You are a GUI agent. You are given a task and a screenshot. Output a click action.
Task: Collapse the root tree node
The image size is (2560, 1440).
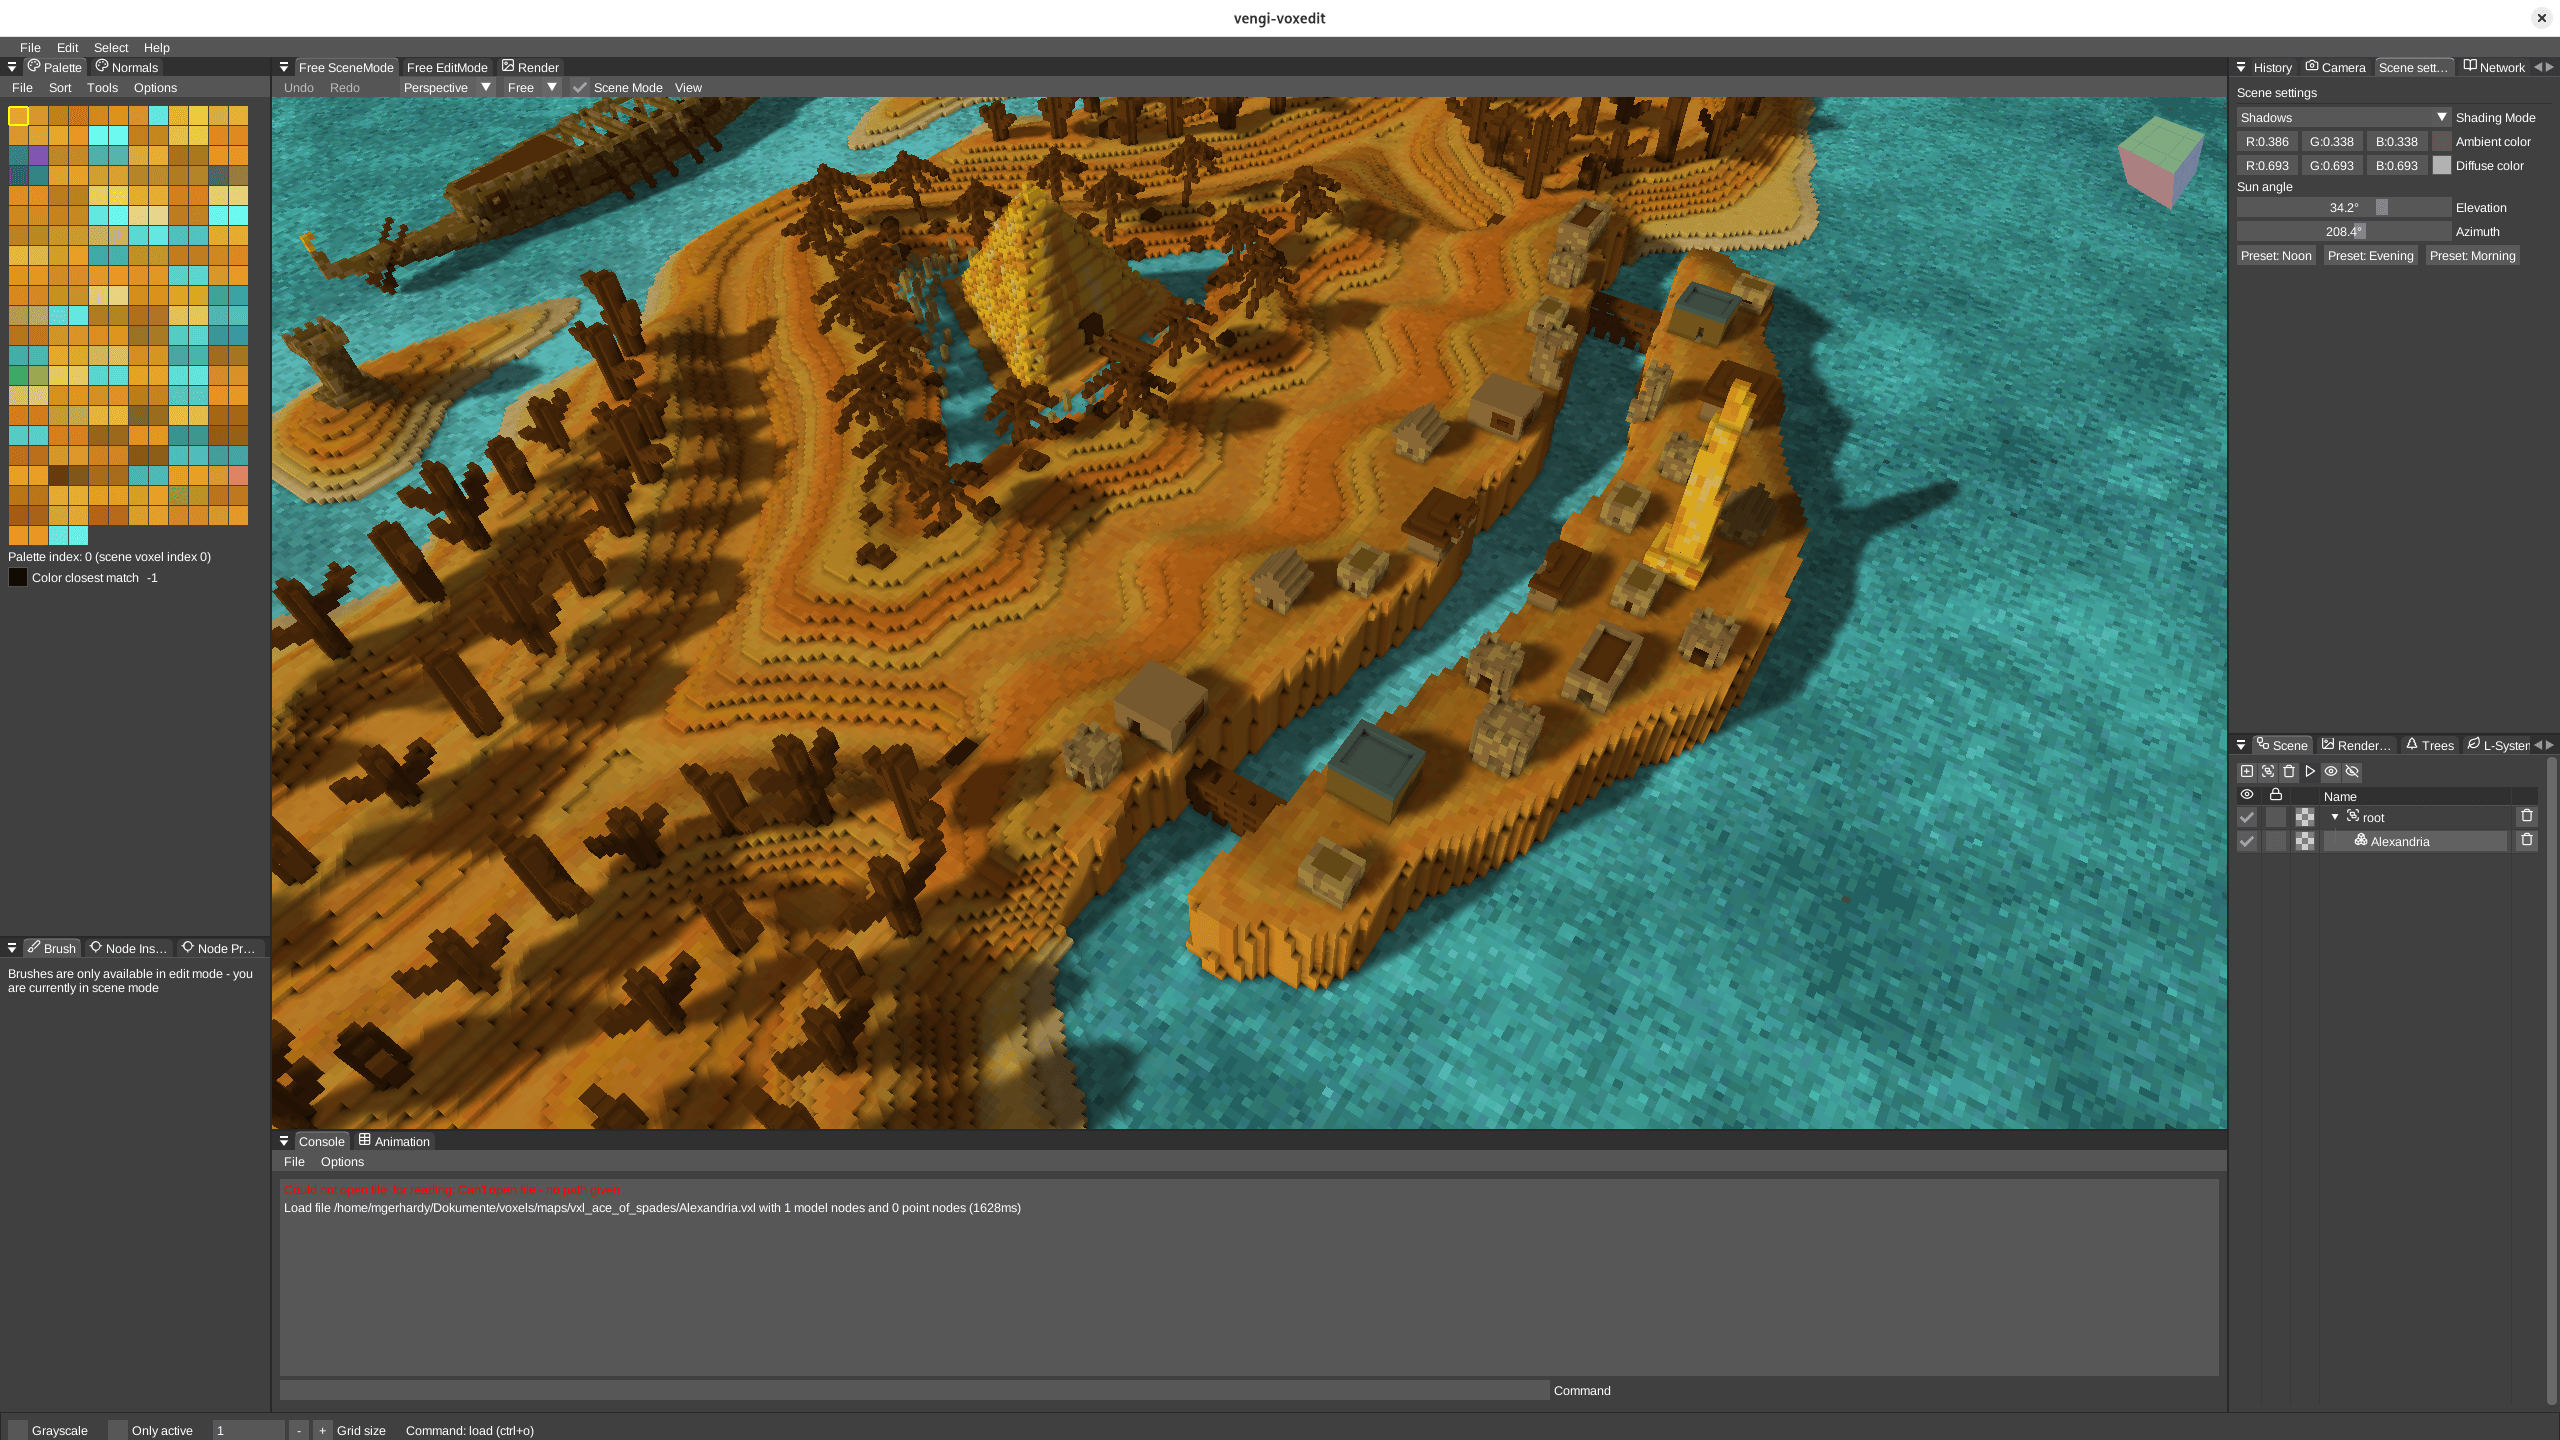2335,817
